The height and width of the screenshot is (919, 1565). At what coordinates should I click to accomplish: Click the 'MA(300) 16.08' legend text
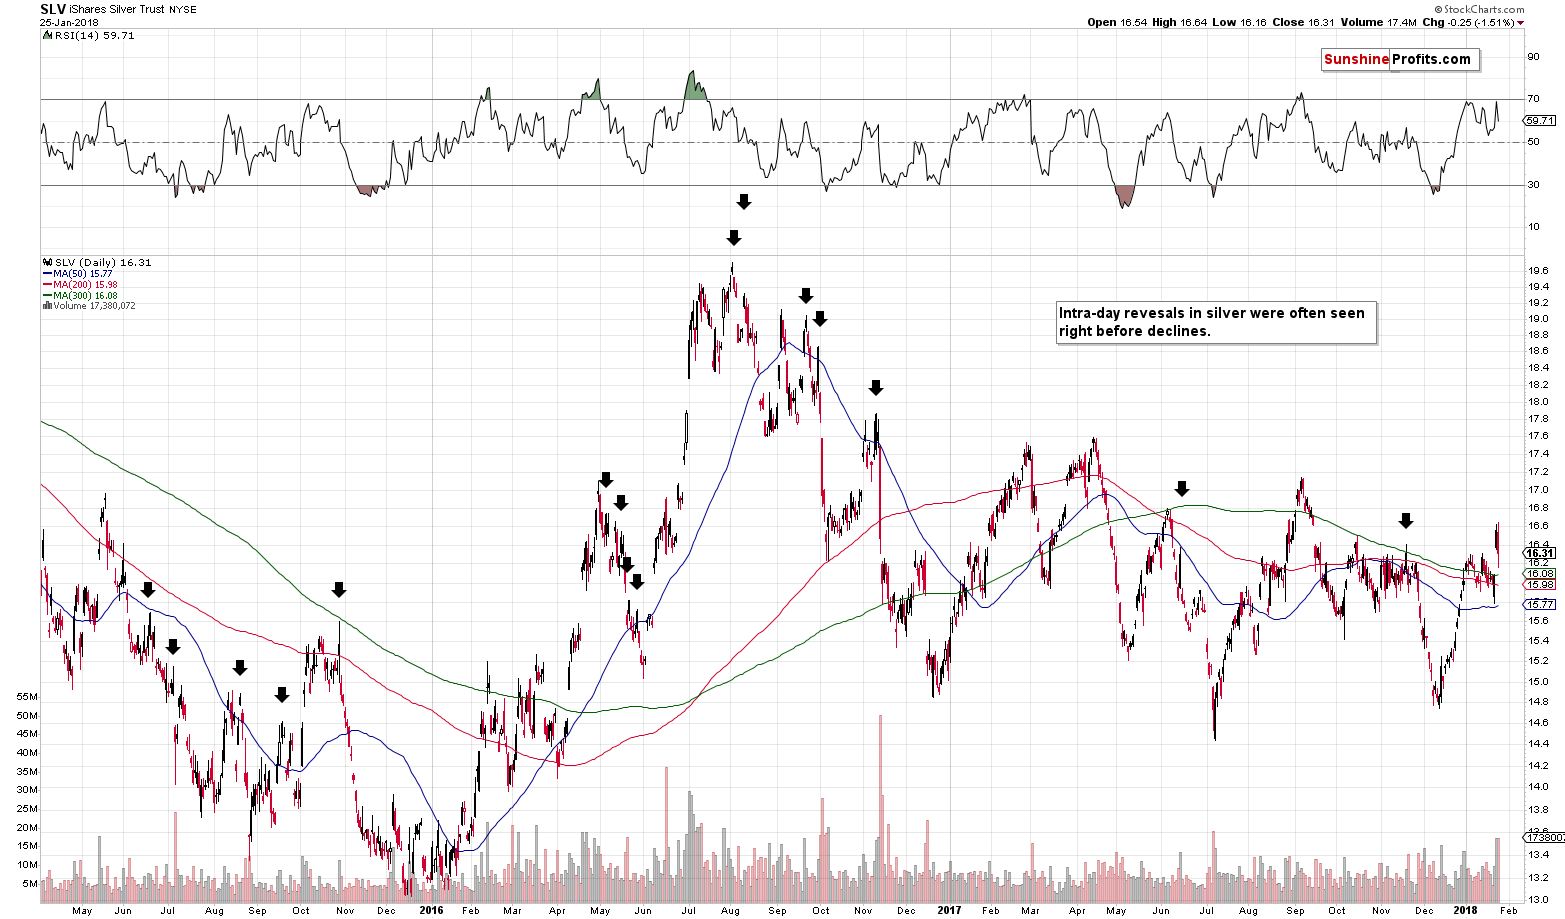point(85,295)
